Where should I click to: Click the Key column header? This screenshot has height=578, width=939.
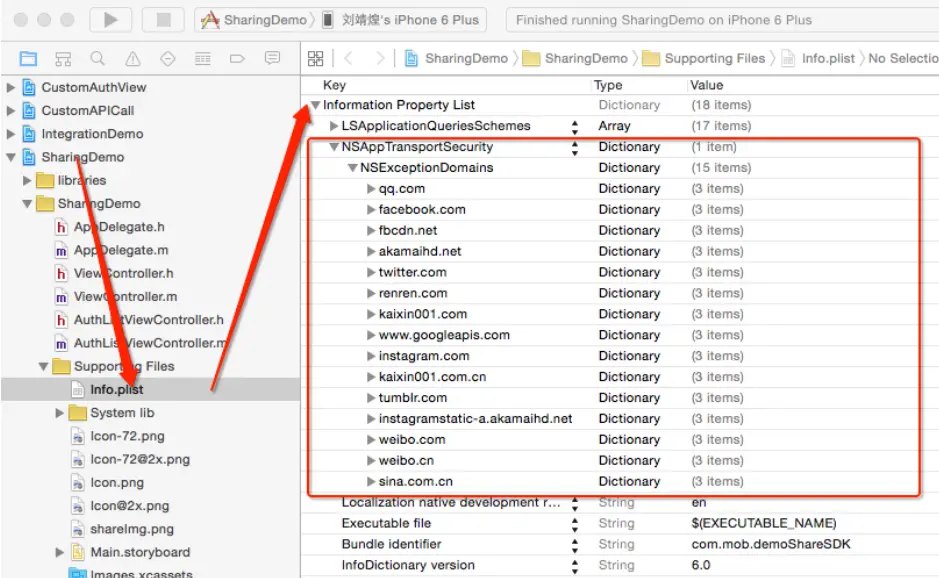click(x=335, y=85)
